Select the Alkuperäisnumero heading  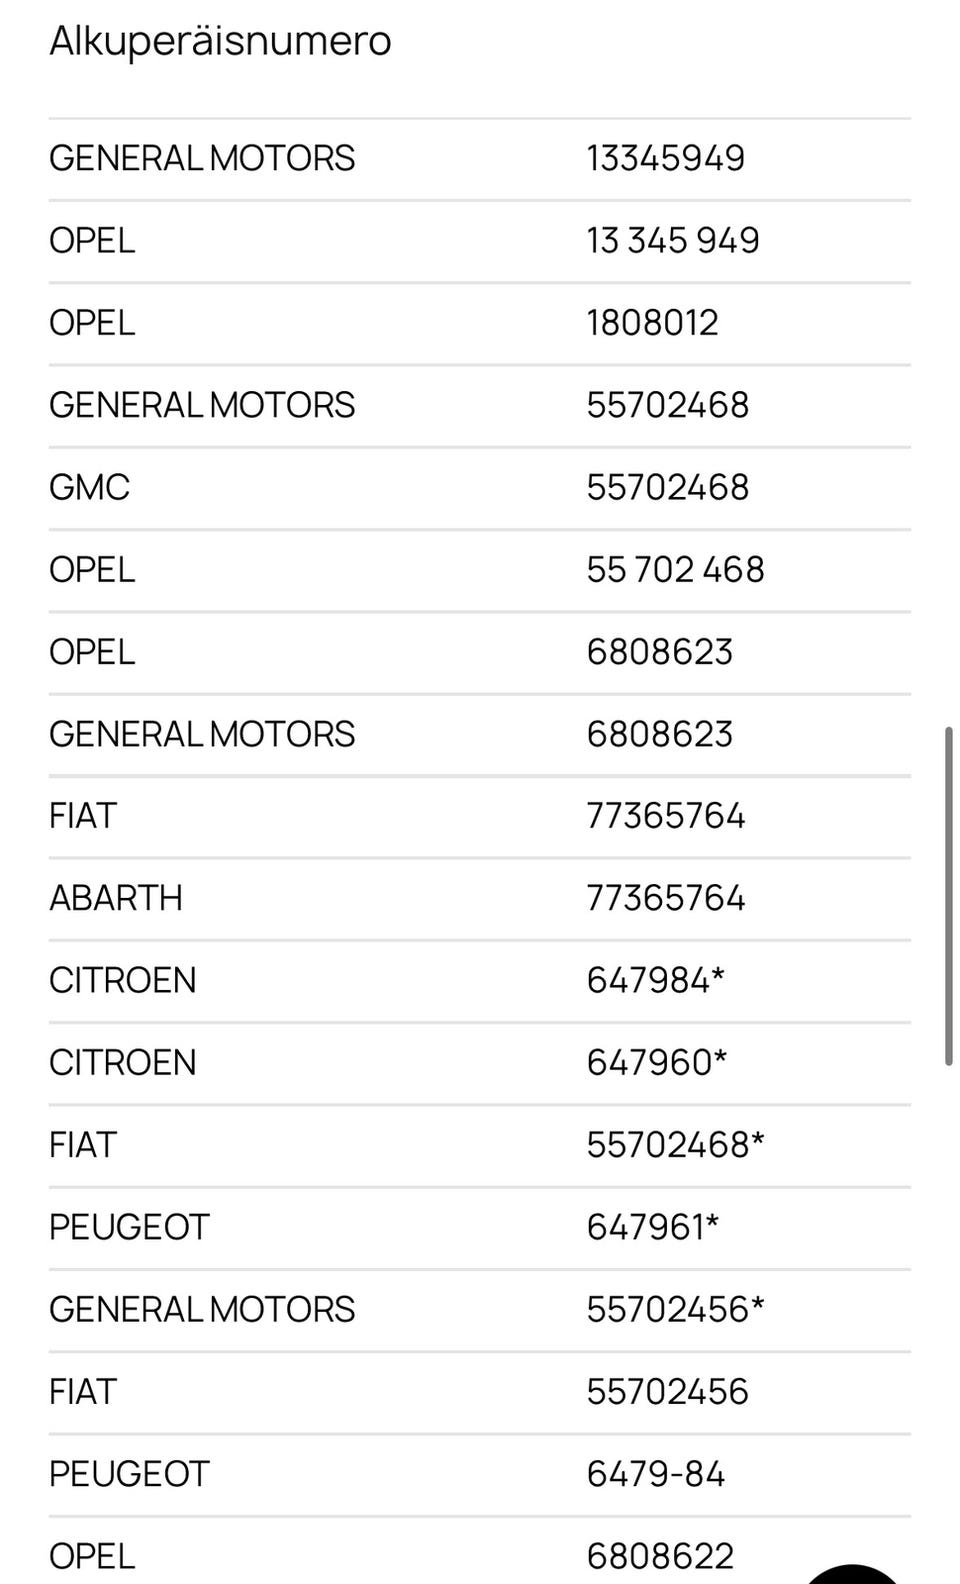pos(220,41)
